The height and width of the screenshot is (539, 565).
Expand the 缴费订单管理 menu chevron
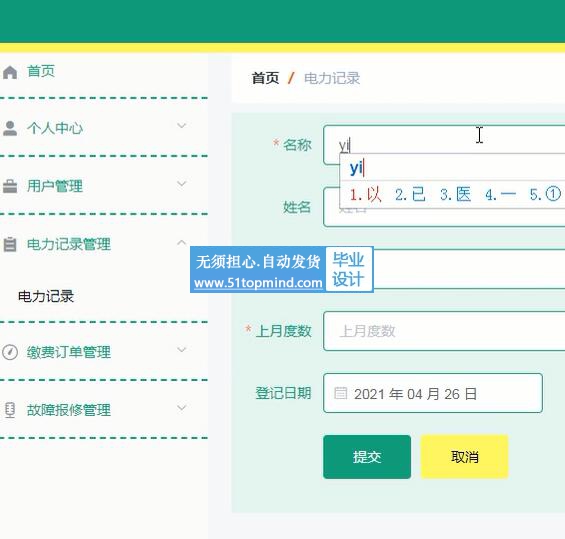(x=182, y=349)
